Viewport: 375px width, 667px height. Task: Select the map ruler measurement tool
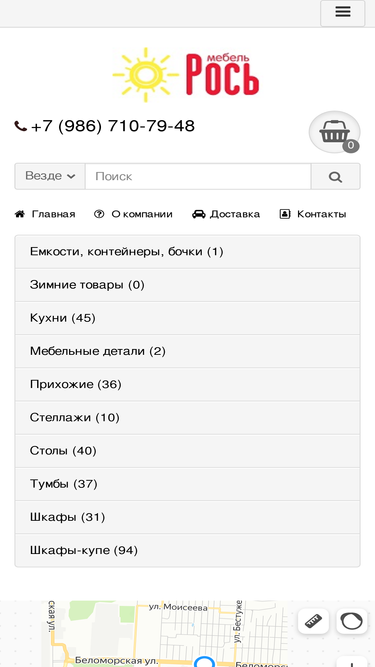click(313, 621)
